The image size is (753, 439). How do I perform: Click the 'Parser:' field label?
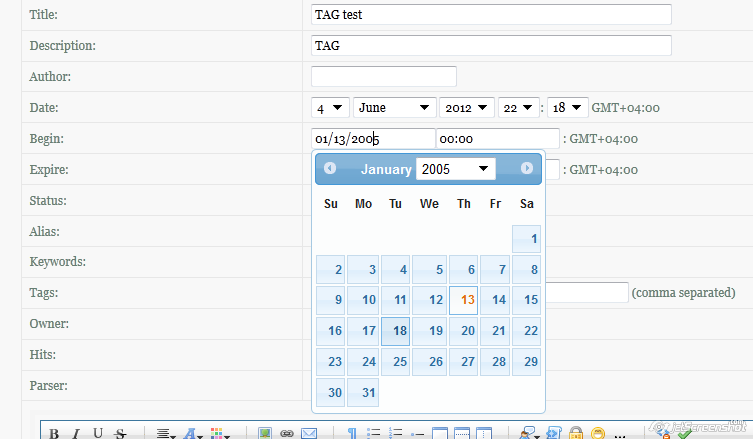click(x=49, y=385)
